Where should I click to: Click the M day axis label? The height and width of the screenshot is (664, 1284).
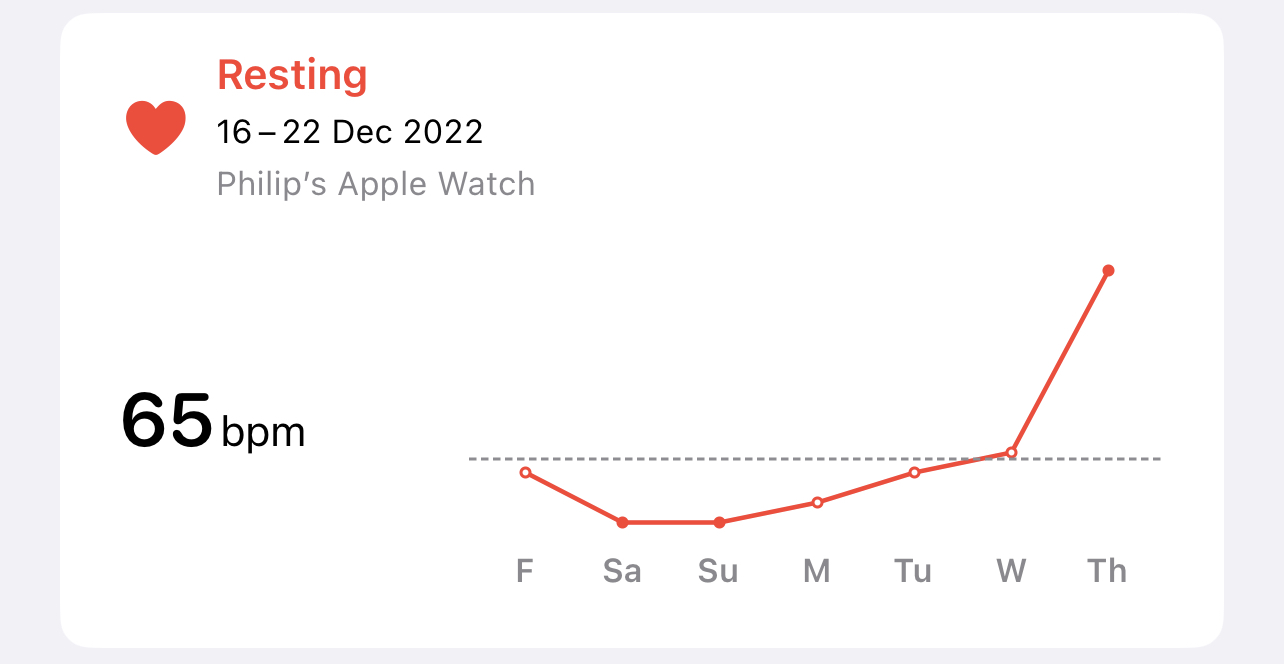[817, 571]
